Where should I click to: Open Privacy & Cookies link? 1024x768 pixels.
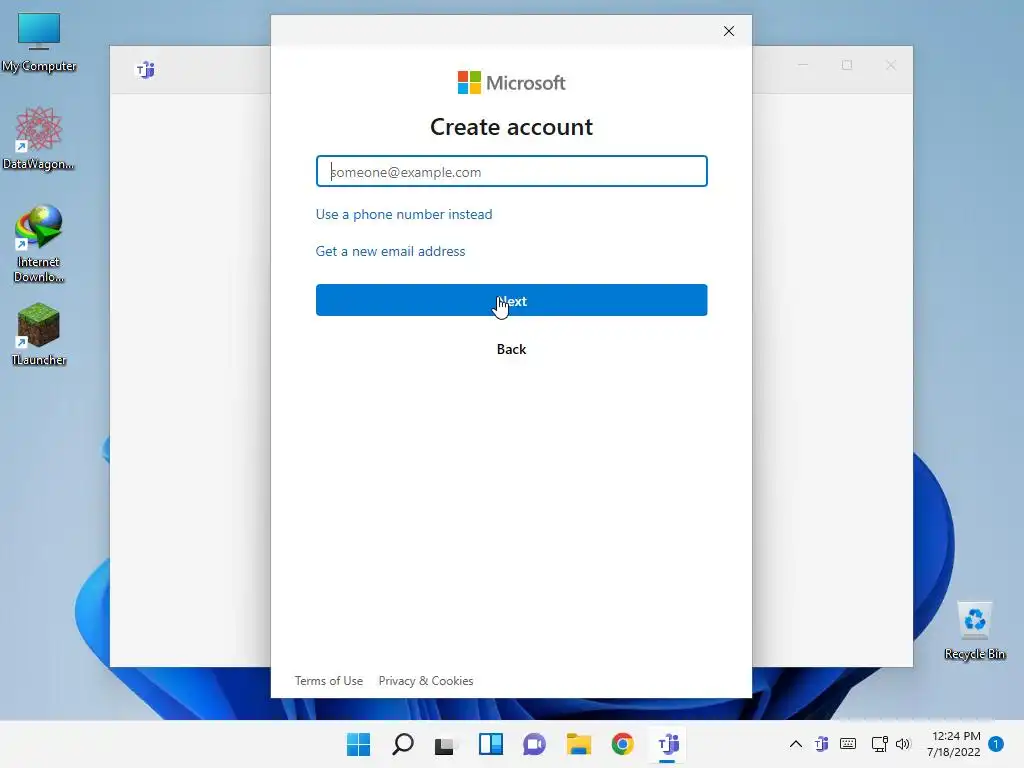tap(426, 680)
